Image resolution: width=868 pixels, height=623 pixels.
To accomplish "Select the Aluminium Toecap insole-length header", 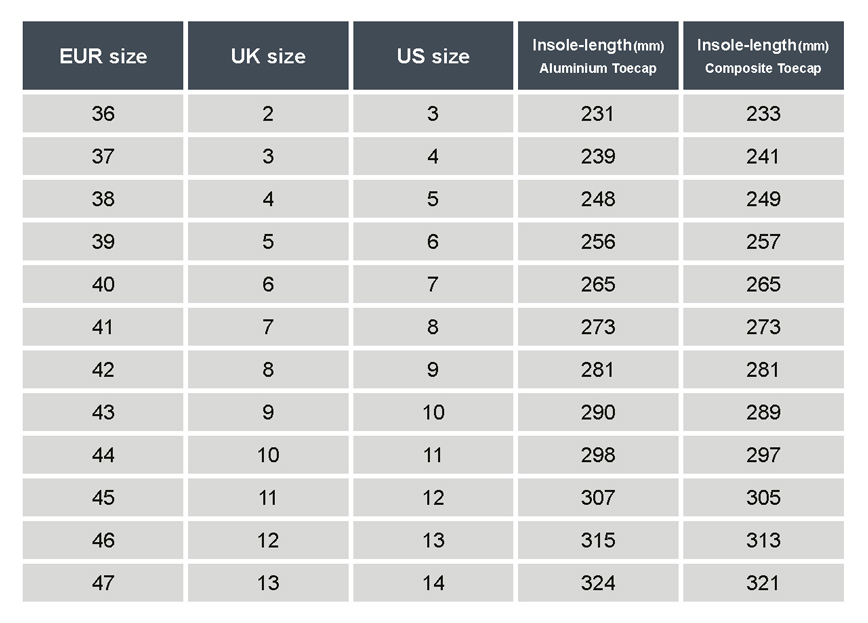I will (598, 55).
